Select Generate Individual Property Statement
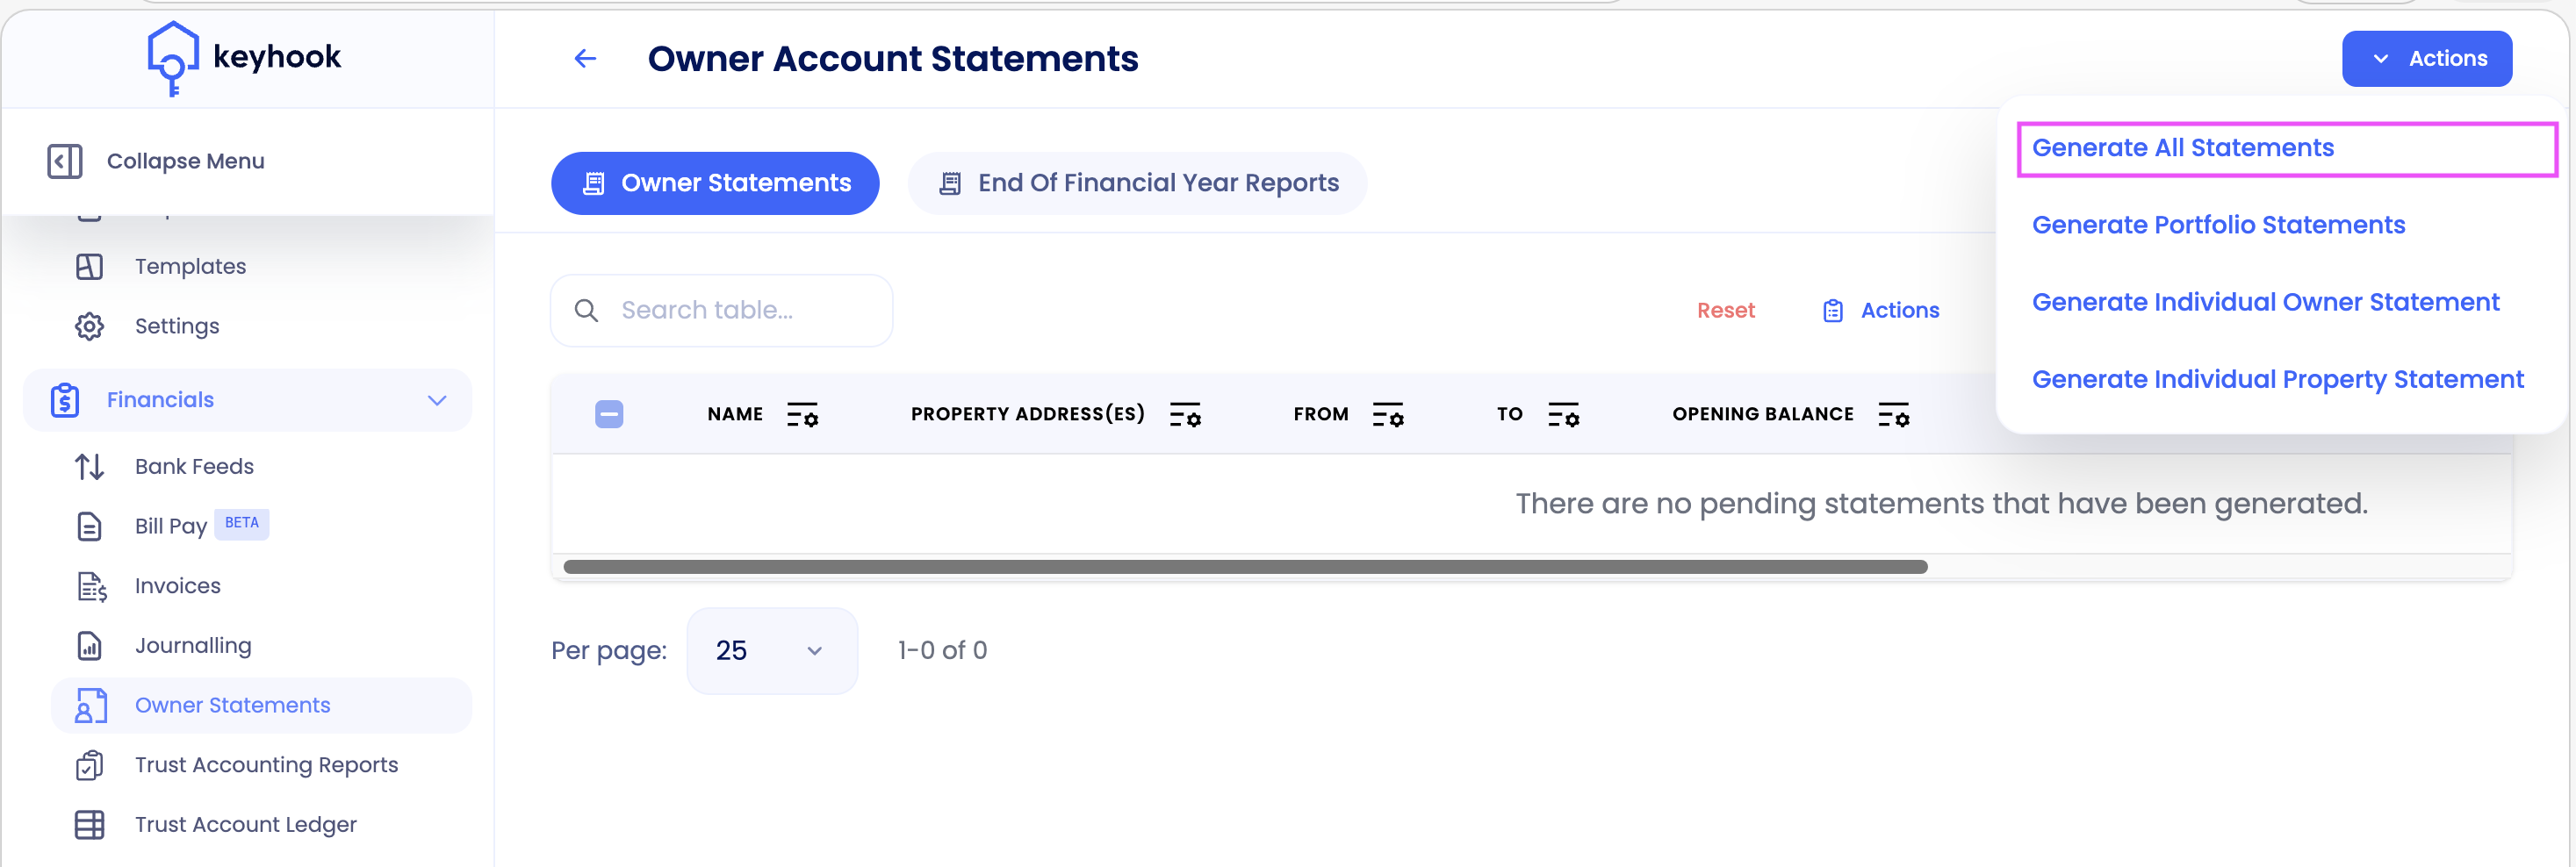Screen dimensions: 2576x867 tap(2277, 379)
